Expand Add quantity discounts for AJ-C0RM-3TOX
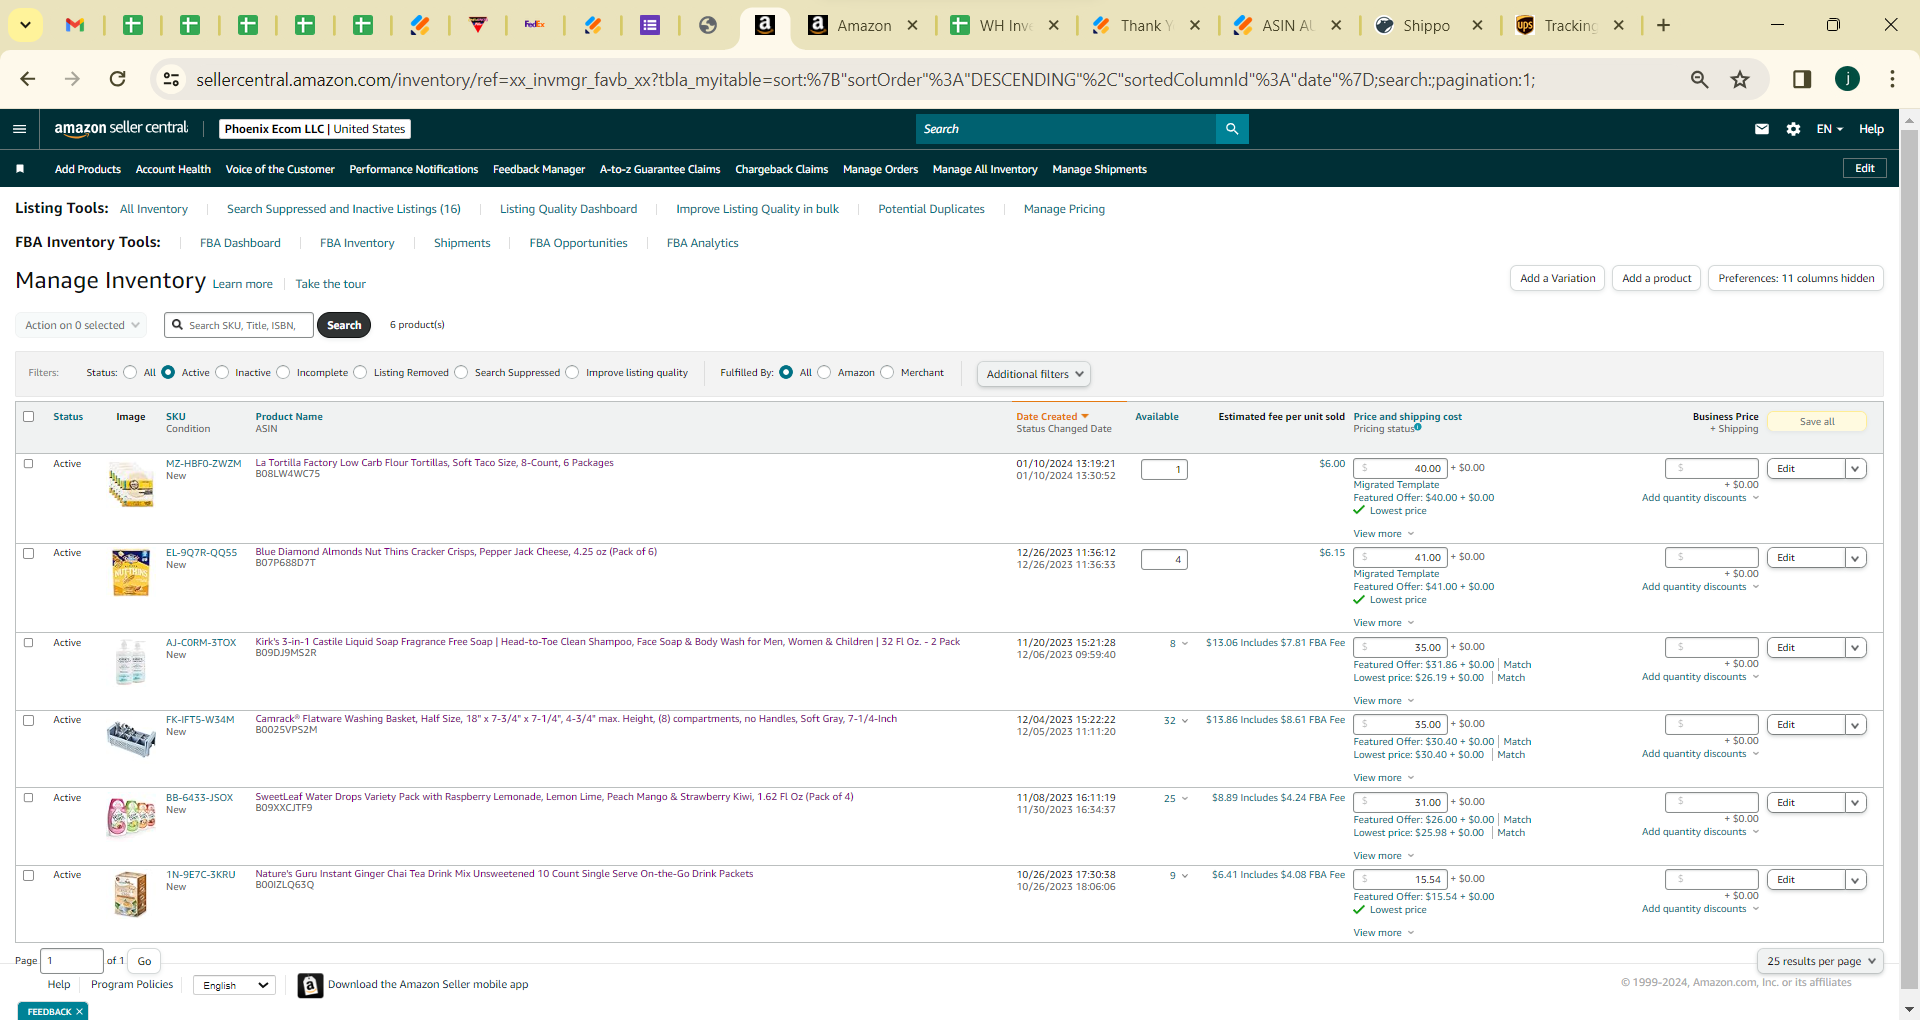The width and height of the screenshot is (1920, 1020). (x=1700, y=677)
